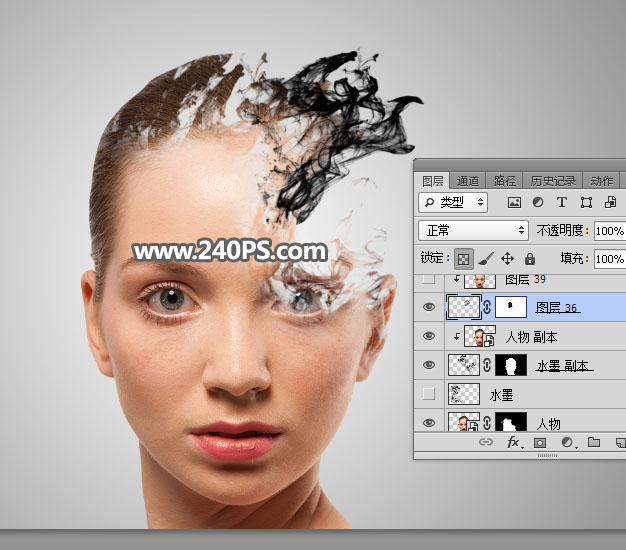This screenshot has width=626, height=550.
Task: Filter layers by pixel image type
Action: click(x=514, y=202)
